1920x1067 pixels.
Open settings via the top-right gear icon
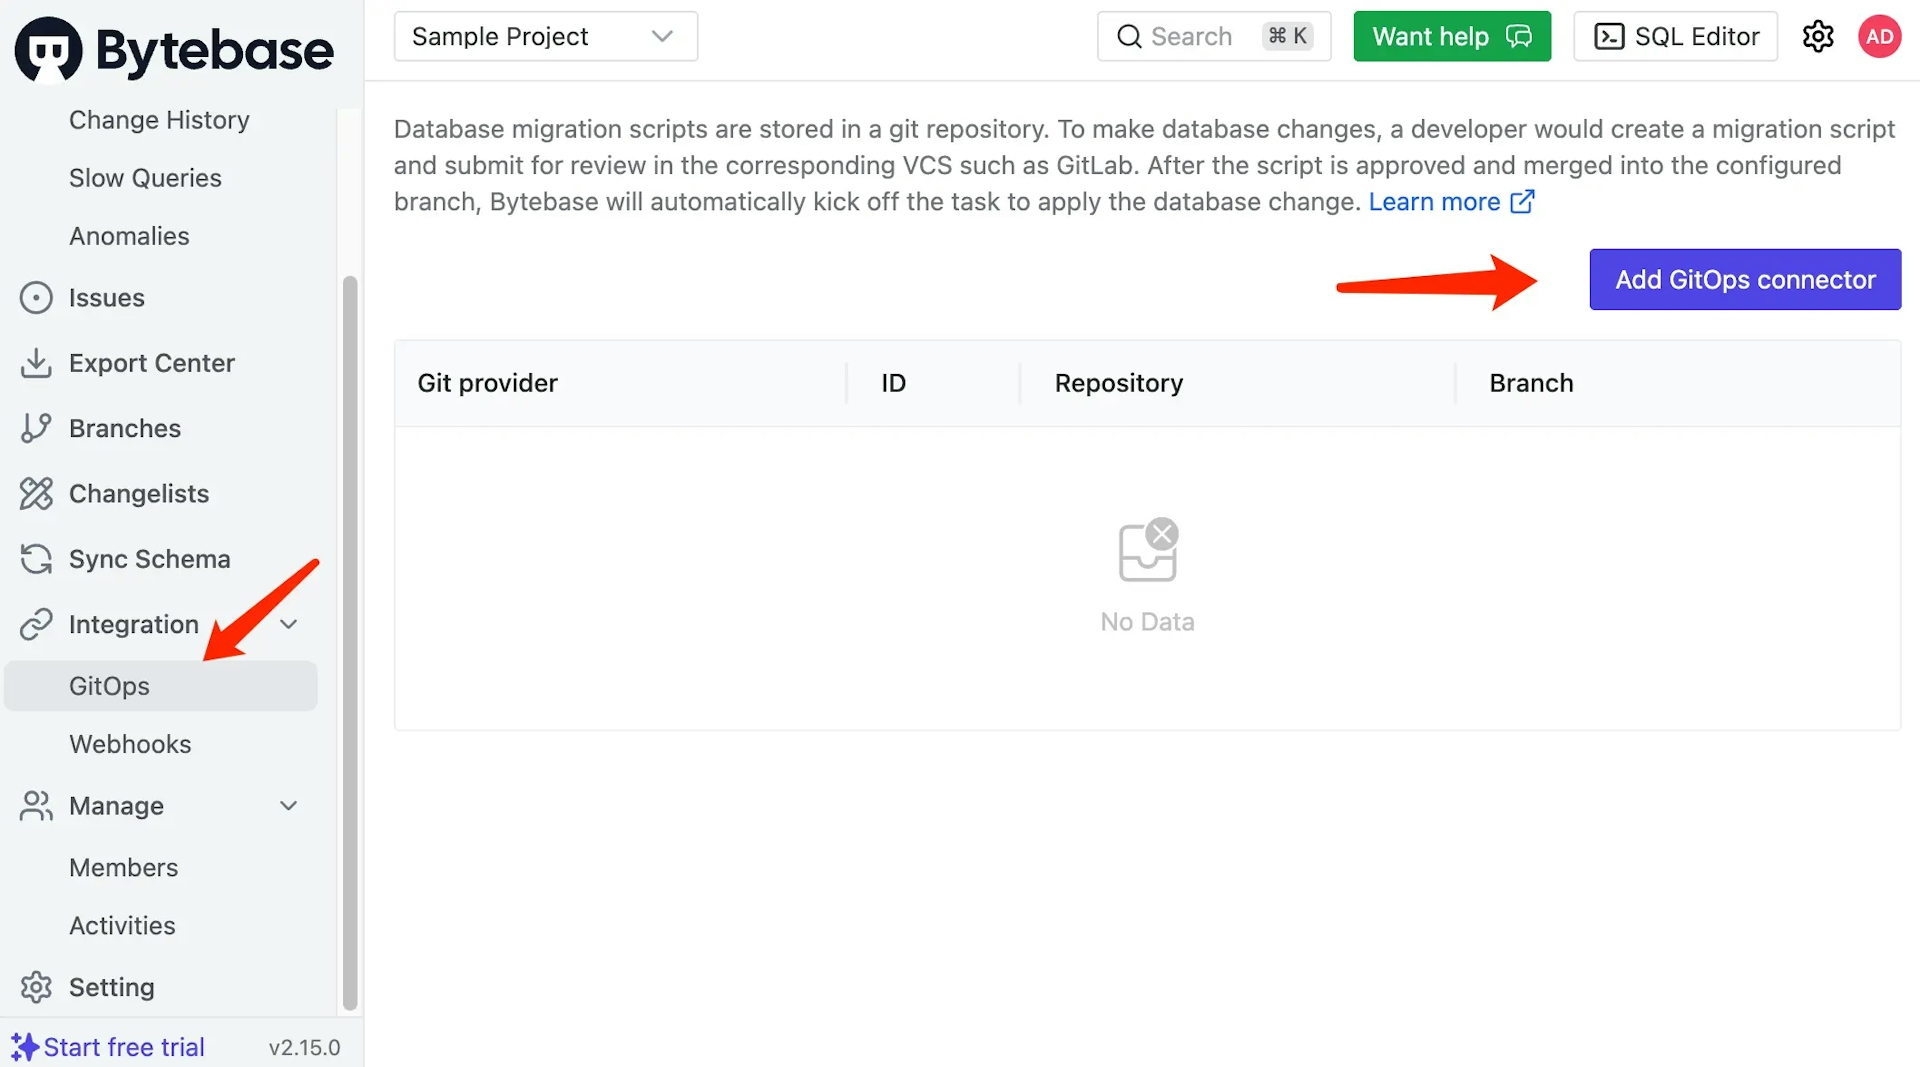tap(1818, 37)
